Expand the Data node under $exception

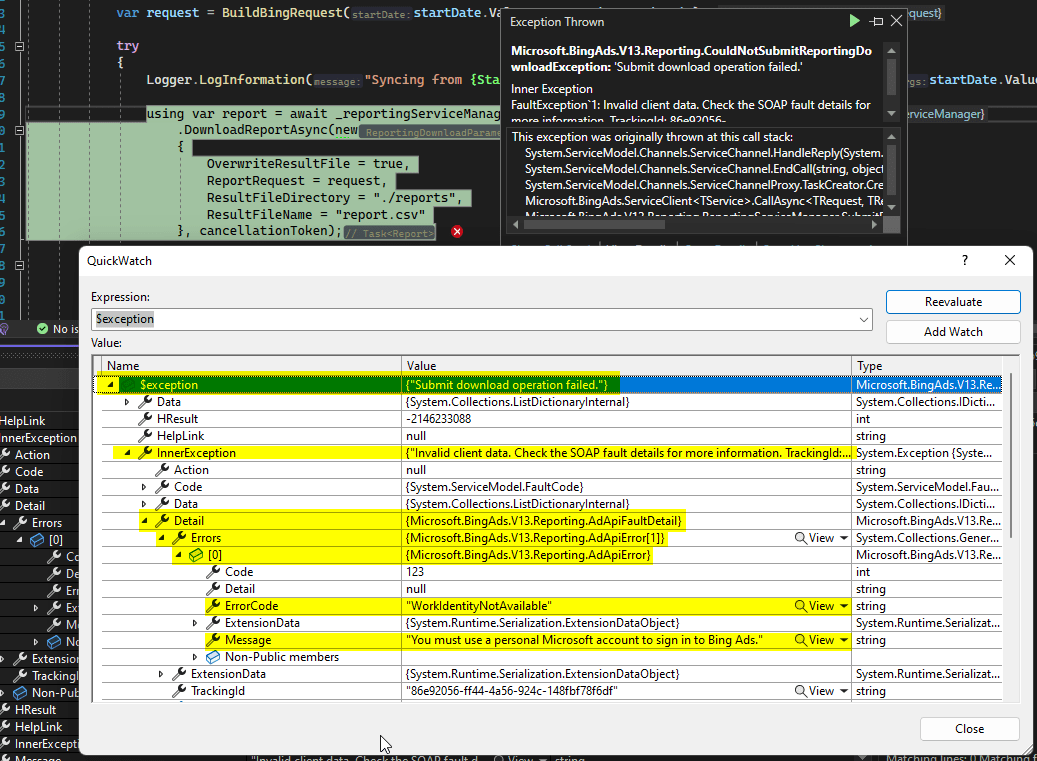click(126, 401)
